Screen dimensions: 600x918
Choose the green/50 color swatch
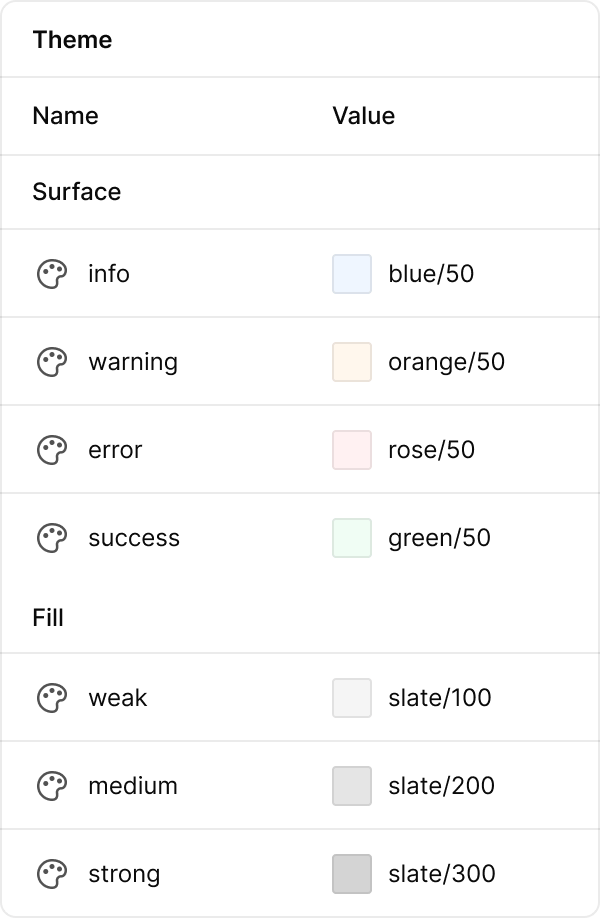point(352,538)
